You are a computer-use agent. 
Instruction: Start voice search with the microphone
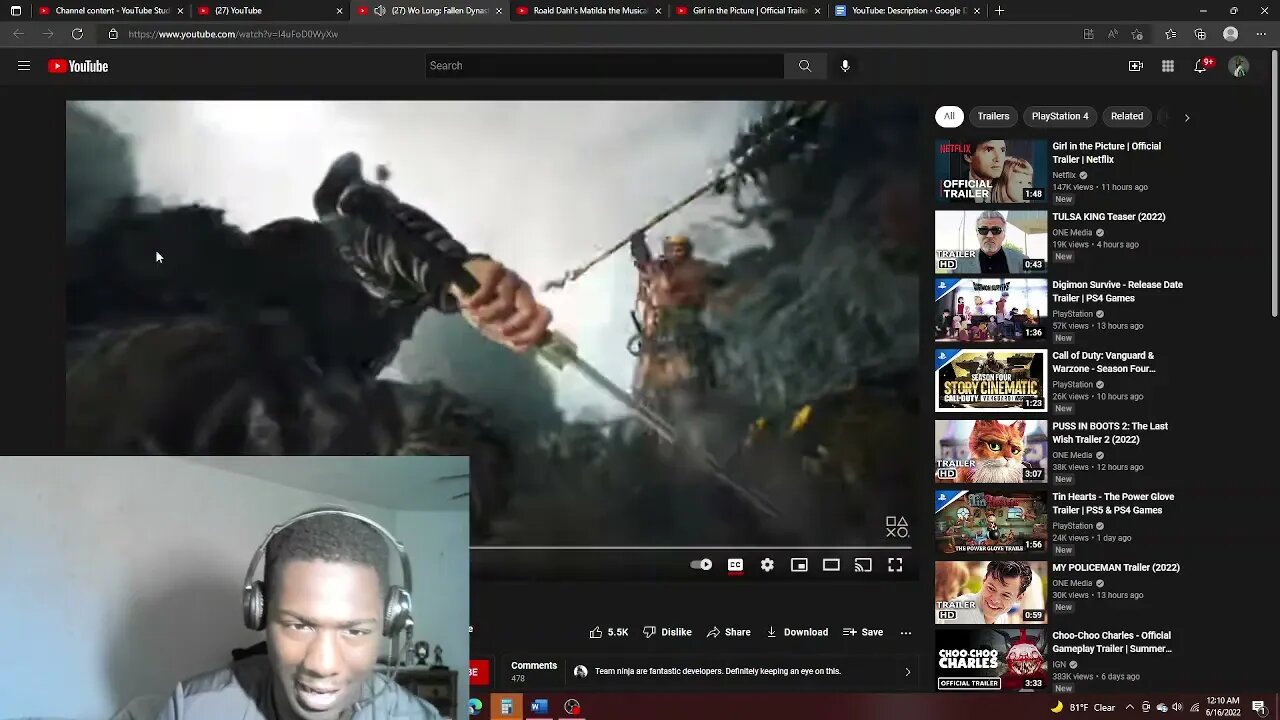[845, 66]
